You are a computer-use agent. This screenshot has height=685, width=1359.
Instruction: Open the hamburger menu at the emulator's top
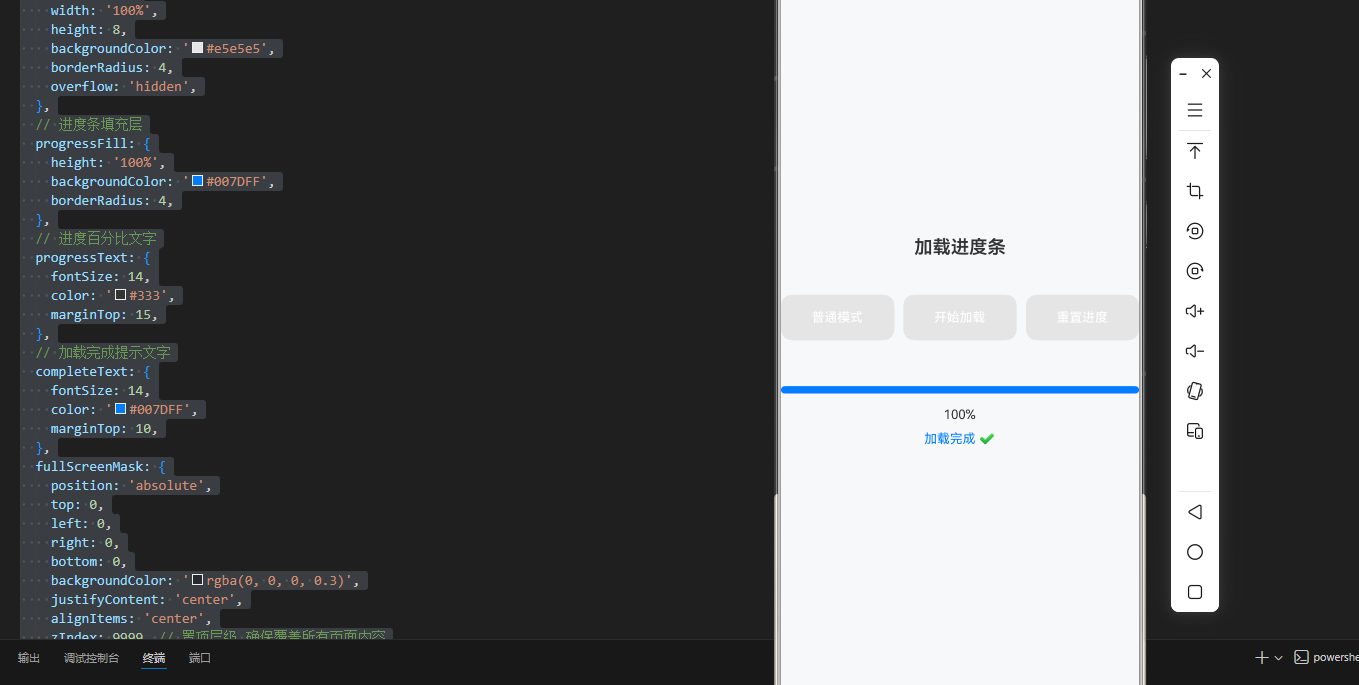tap(1194, 110)
